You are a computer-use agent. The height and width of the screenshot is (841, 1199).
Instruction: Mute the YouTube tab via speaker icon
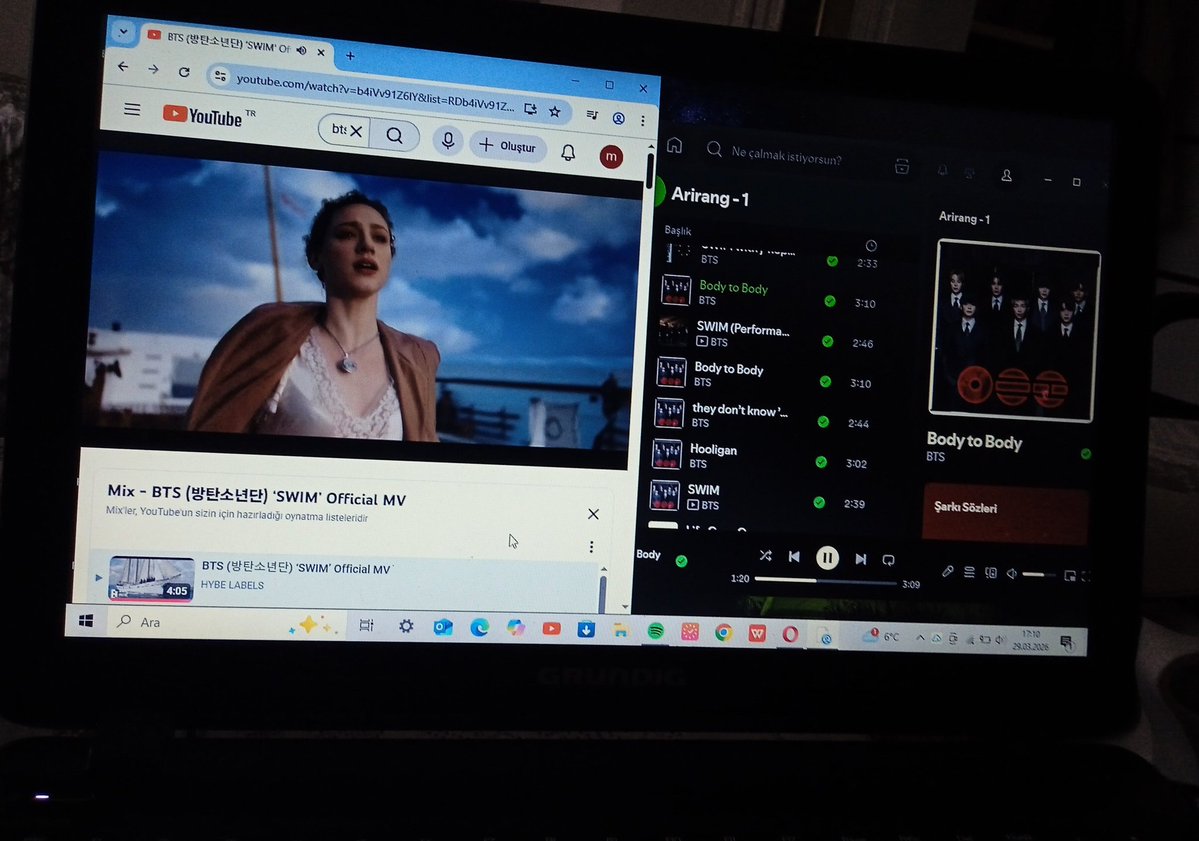coord(301,50)
